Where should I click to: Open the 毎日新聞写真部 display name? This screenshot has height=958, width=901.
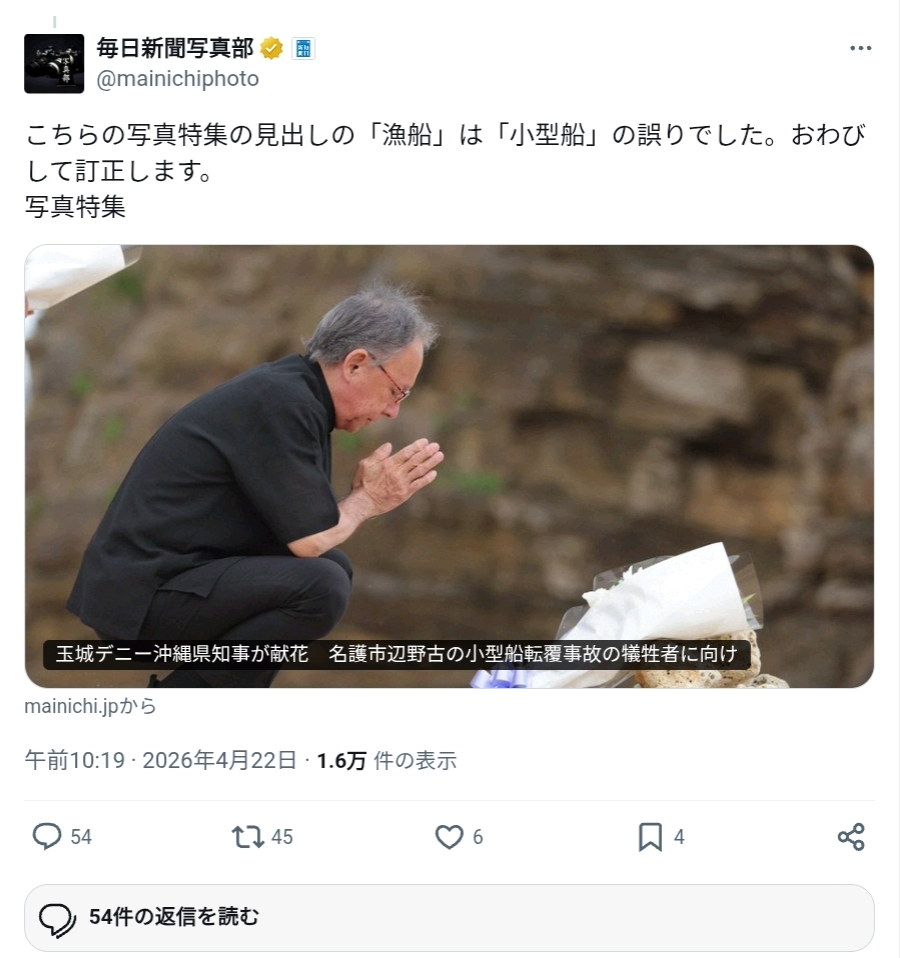175,48
